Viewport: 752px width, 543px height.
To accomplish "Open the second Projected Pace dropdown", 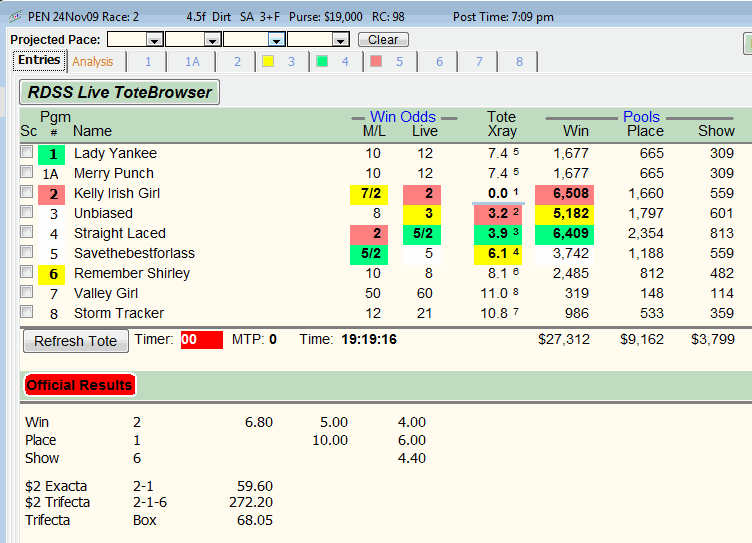I will (212, 40).
